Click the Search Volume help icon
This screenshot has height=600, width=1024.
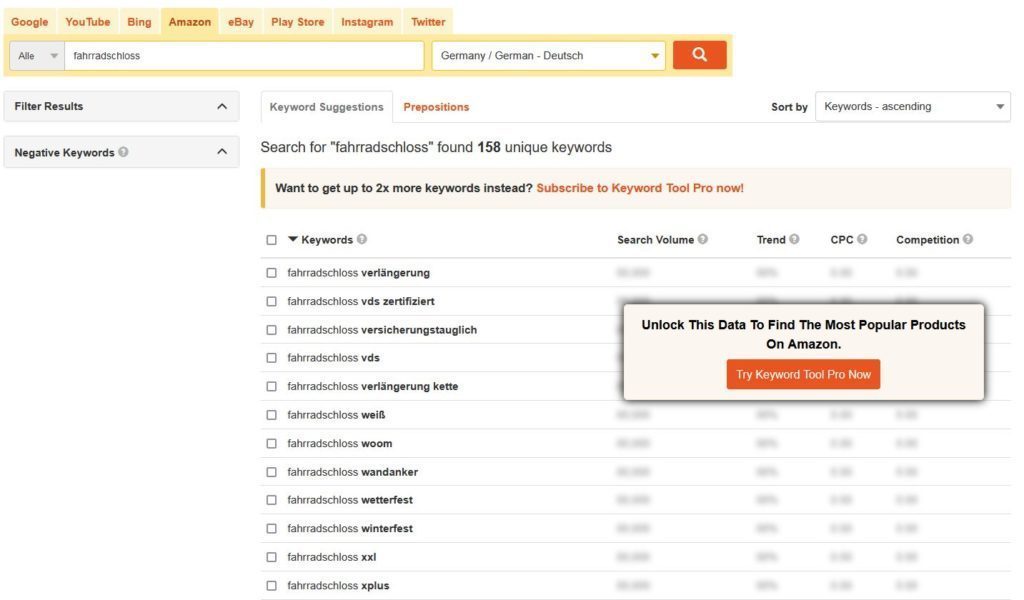tap(703, 239)
